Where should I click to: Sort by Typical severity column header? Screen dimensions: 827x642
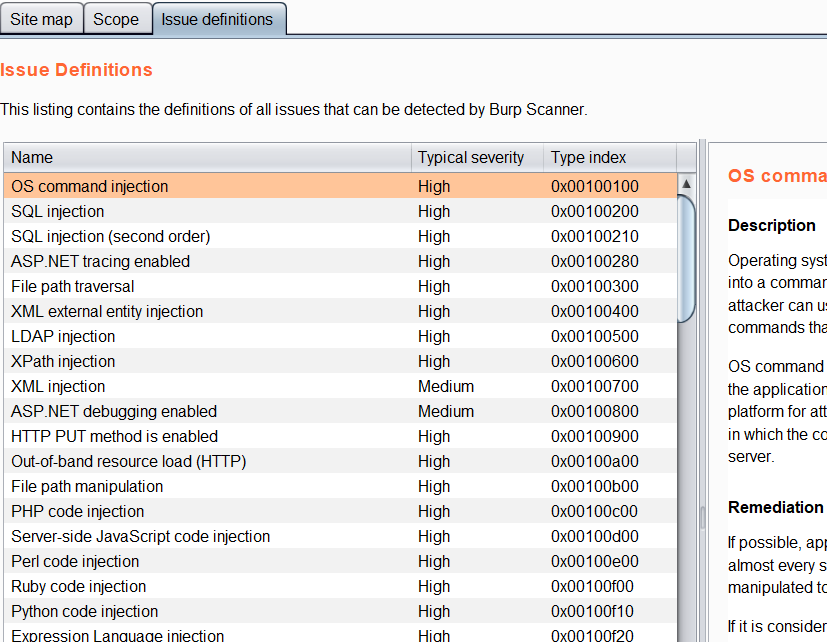(477, 157)
